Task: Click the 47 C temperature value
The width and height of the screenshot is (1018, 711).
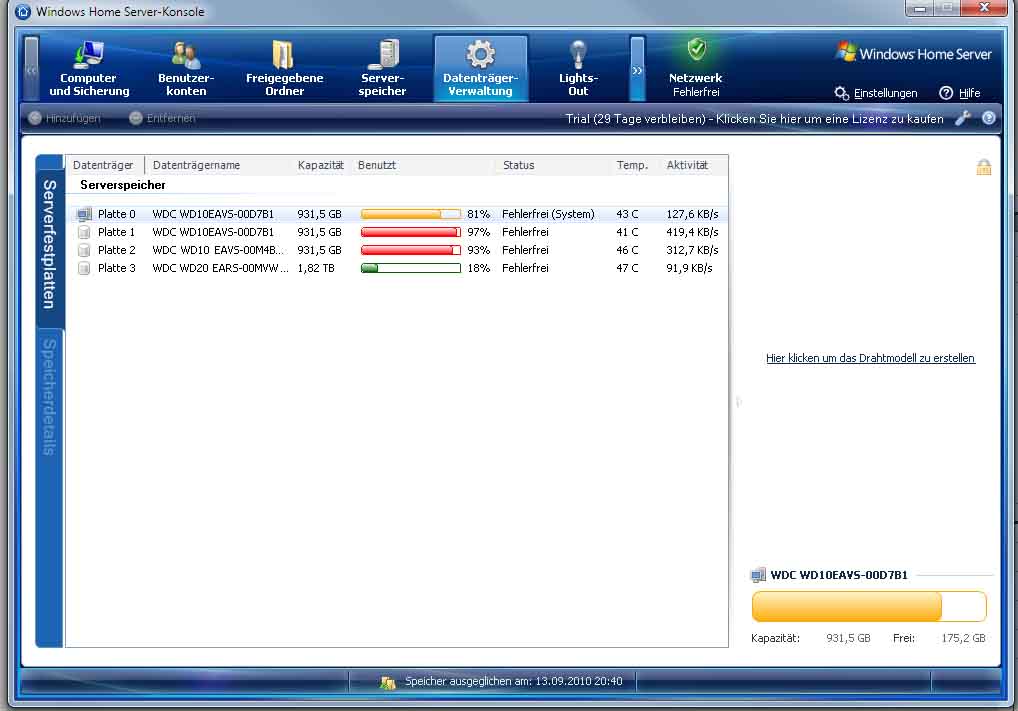Action: [627, 268]
